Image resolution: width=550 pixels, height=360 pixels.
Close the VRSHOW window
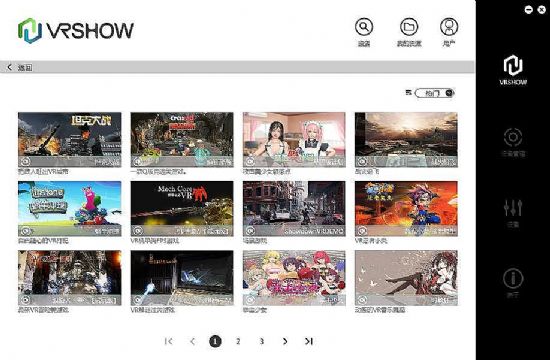(x=542, y=9)
